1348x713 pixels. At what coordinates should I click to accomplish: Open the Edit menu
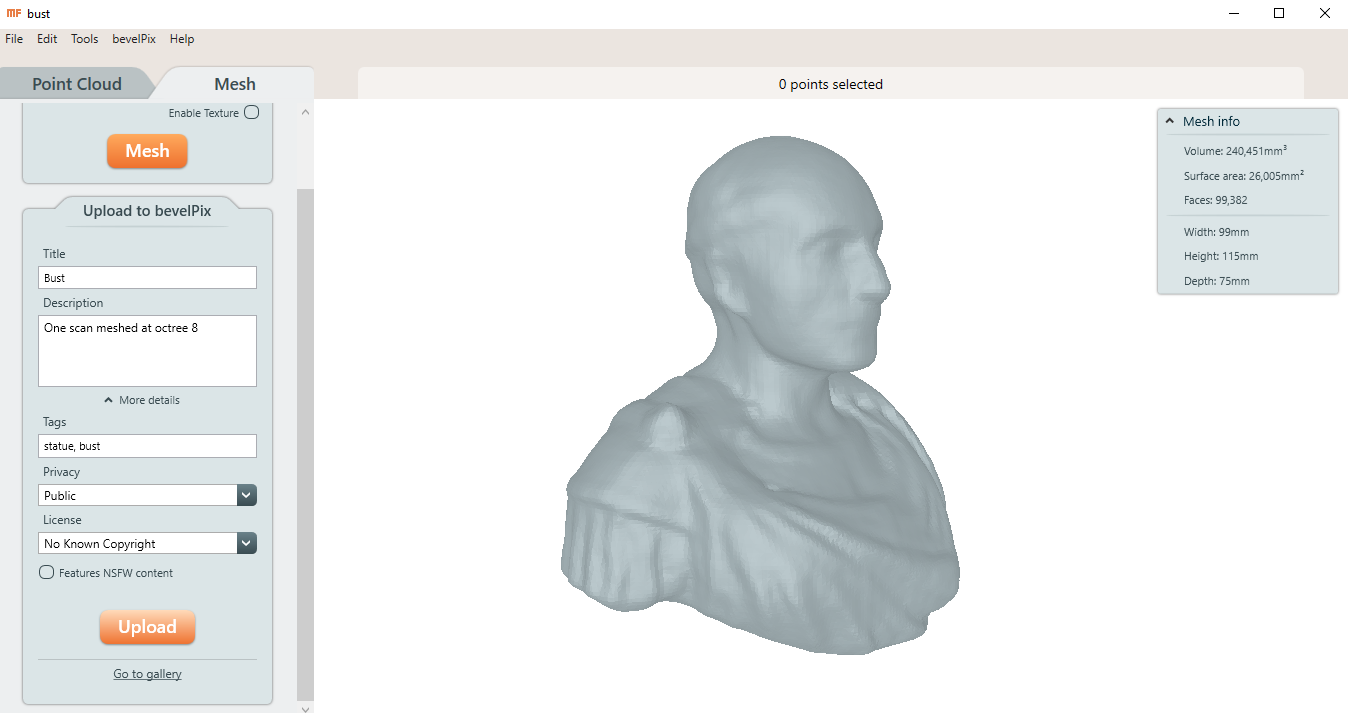(x=47, y=39)
